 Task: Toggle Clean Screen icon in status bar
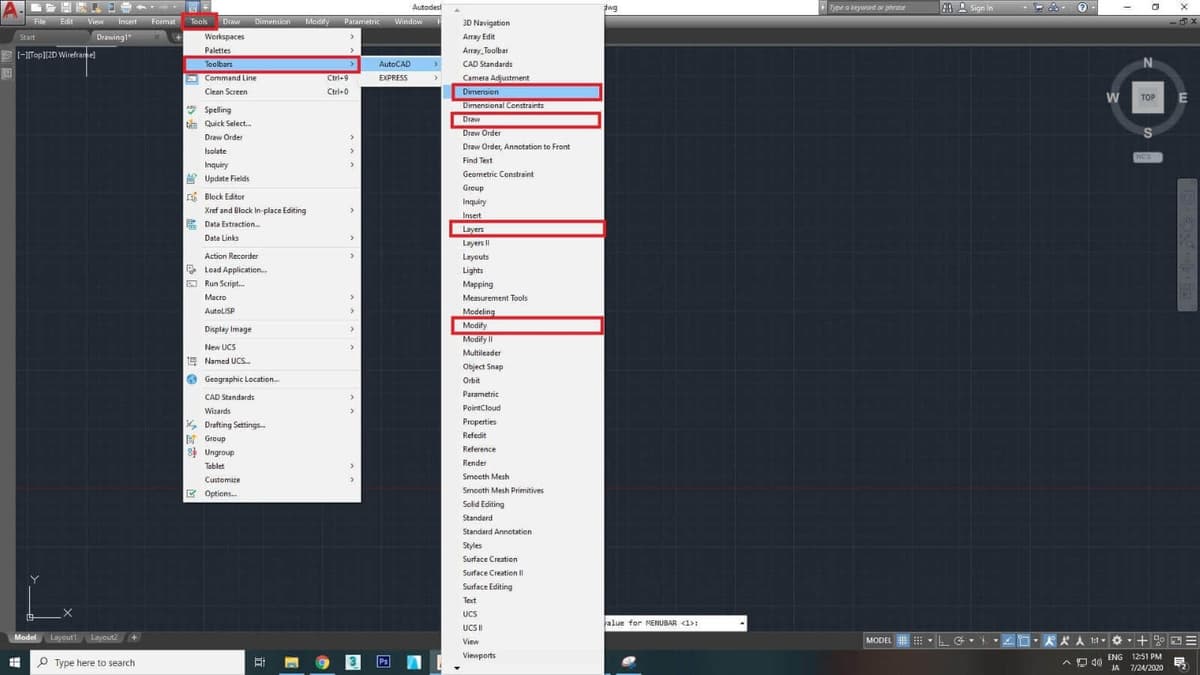[x=1177, y=640]
